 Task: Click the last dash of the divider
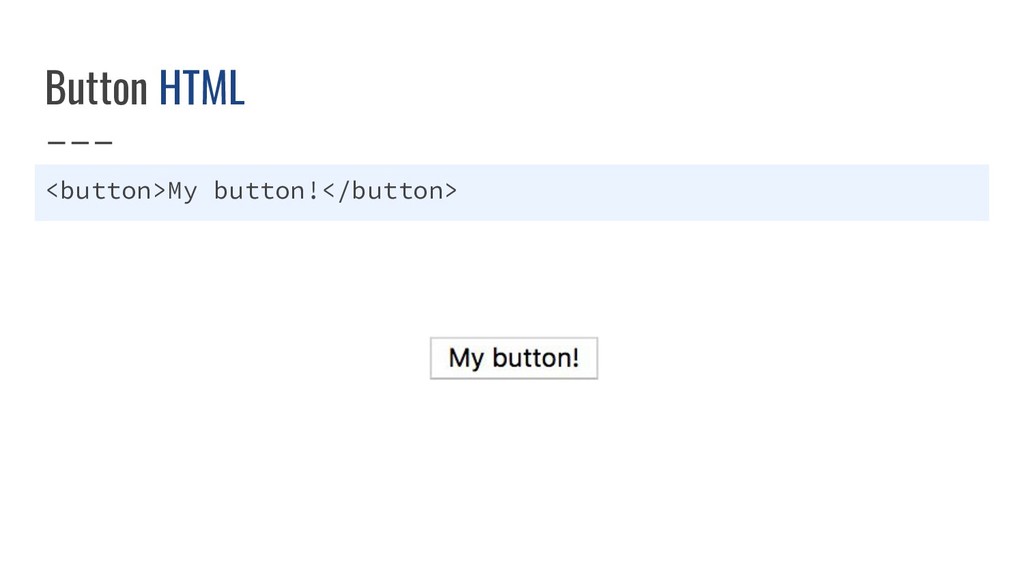[104, 142]
